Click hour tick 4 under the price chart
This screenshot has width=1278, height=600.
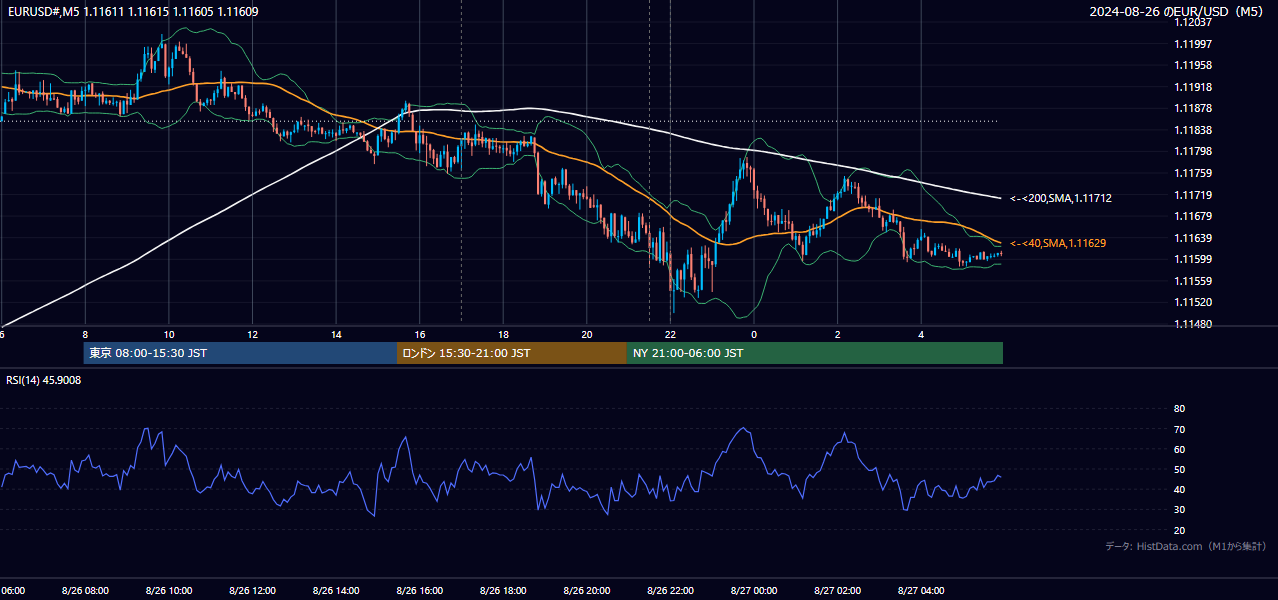(x=921, y=334)
